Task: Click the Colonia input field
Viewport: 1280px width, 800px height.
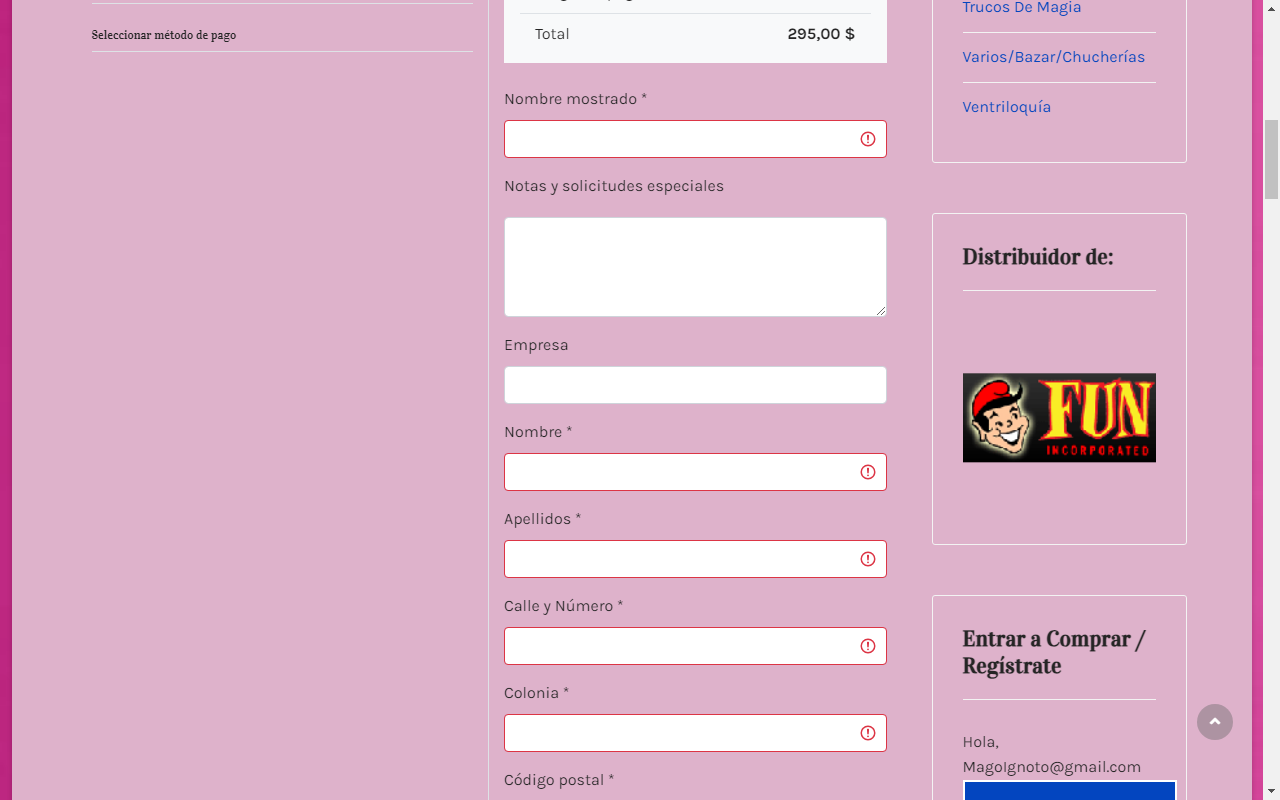Action: tap(680, 733)
